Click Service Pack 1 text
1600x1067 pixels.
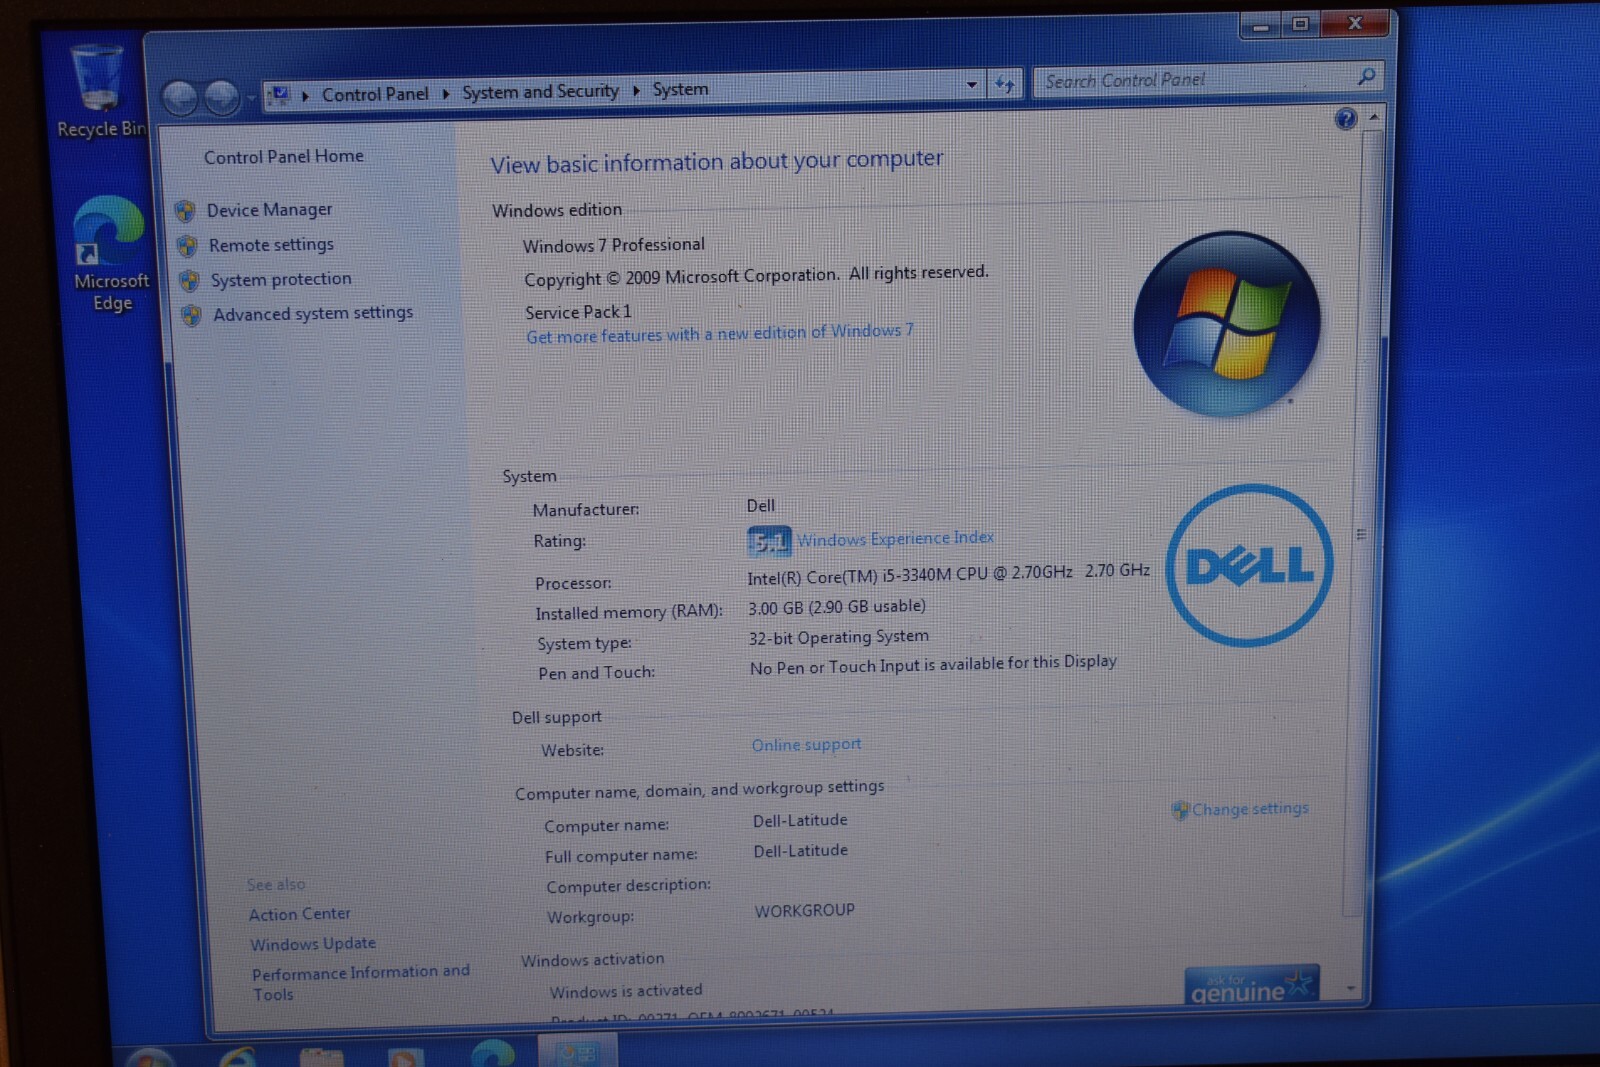click(x=578, y=312)
